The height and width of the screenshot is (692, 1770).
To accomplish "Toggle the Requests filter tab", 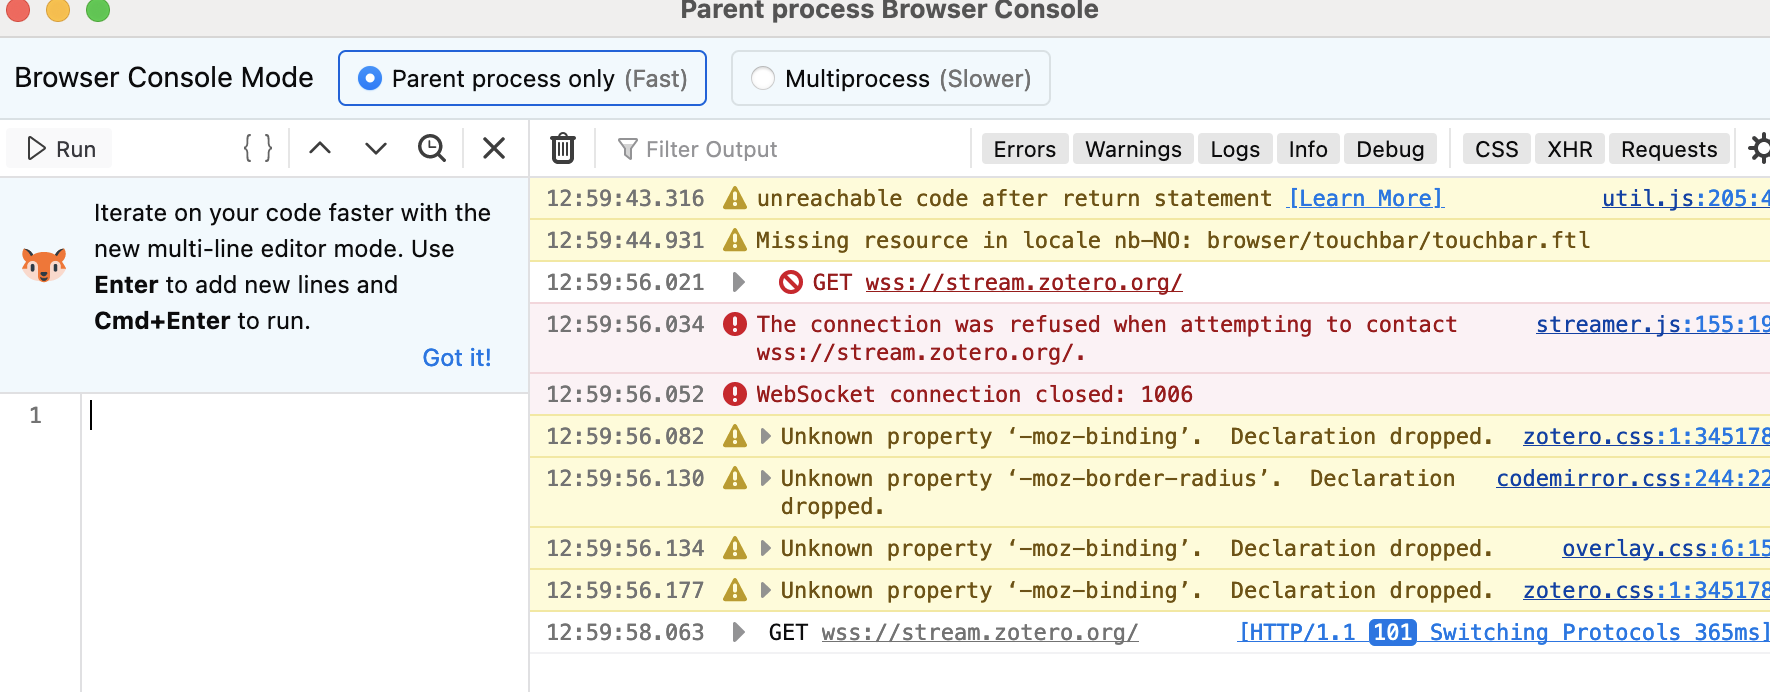I will point(1669,149).
